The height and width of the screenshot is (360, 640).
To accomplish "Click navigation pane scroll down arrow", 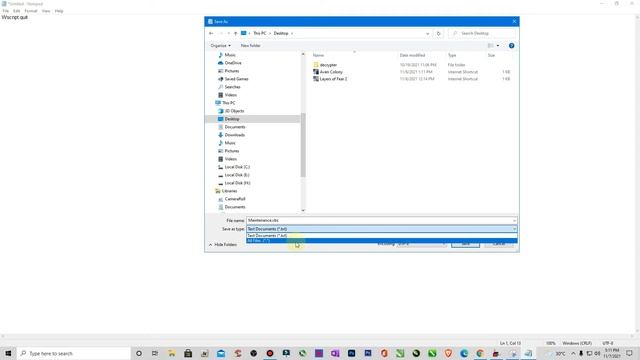I will pyautogui.click(x=303, y=210).
